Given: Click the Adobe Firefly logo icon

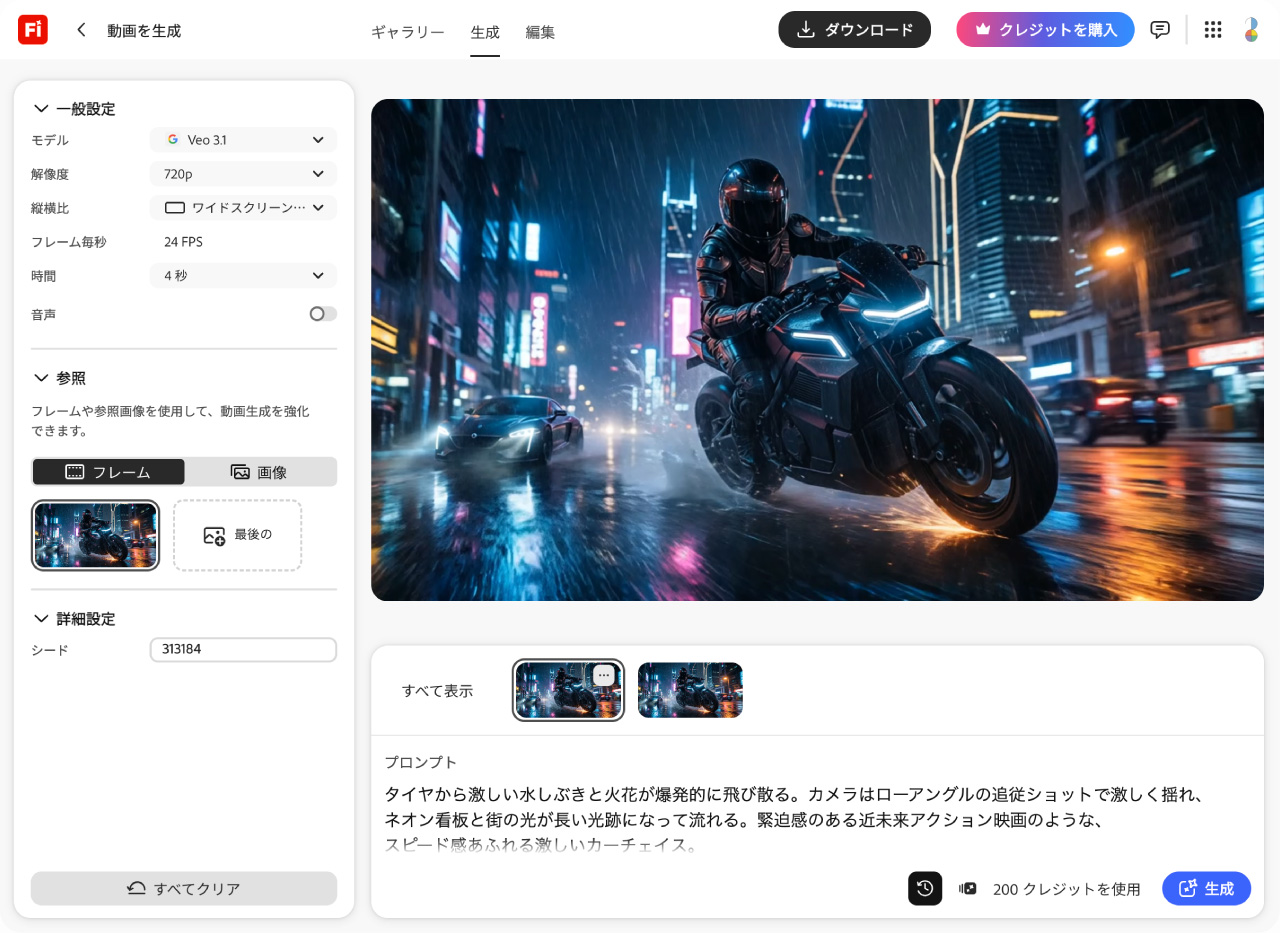Looking at the screenshot, I should pyautogui.click(x=33, y=30).
